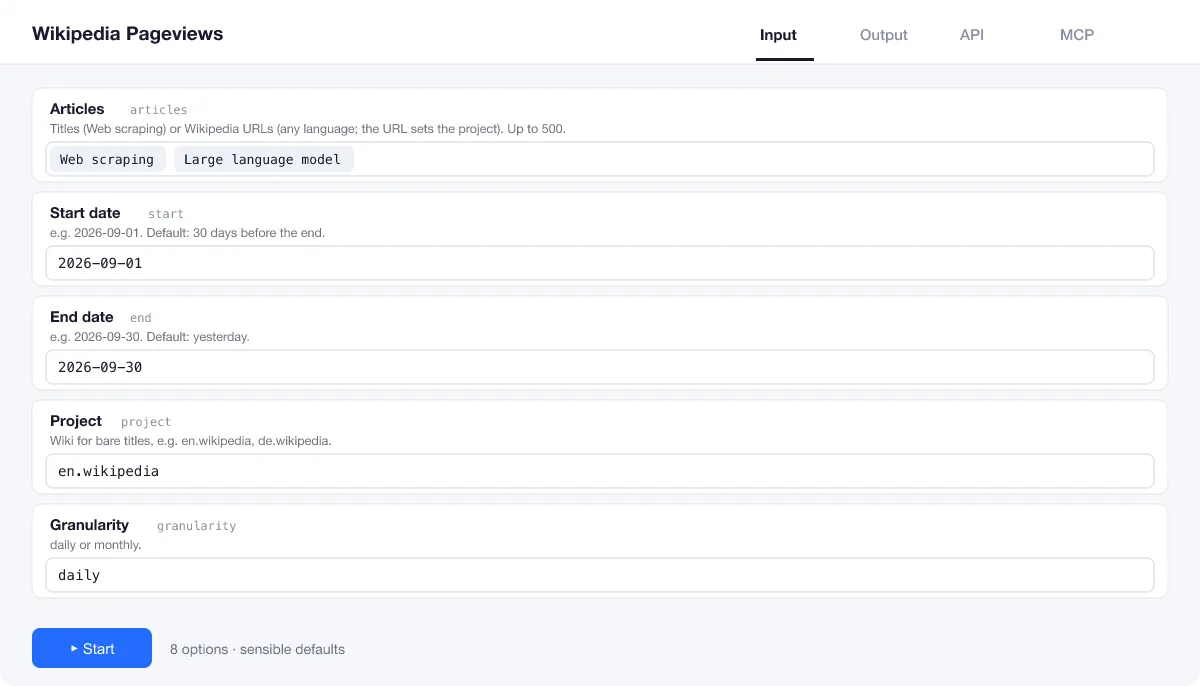
Task: Click the 'granularity' parameter name text
Action: [196, 526]
